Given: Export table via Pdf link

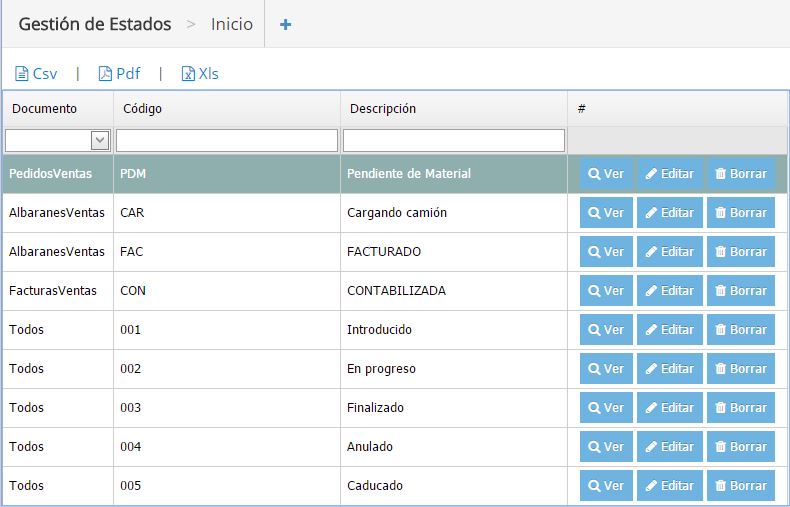Looking at the screenshot, I should pos(119,74).
